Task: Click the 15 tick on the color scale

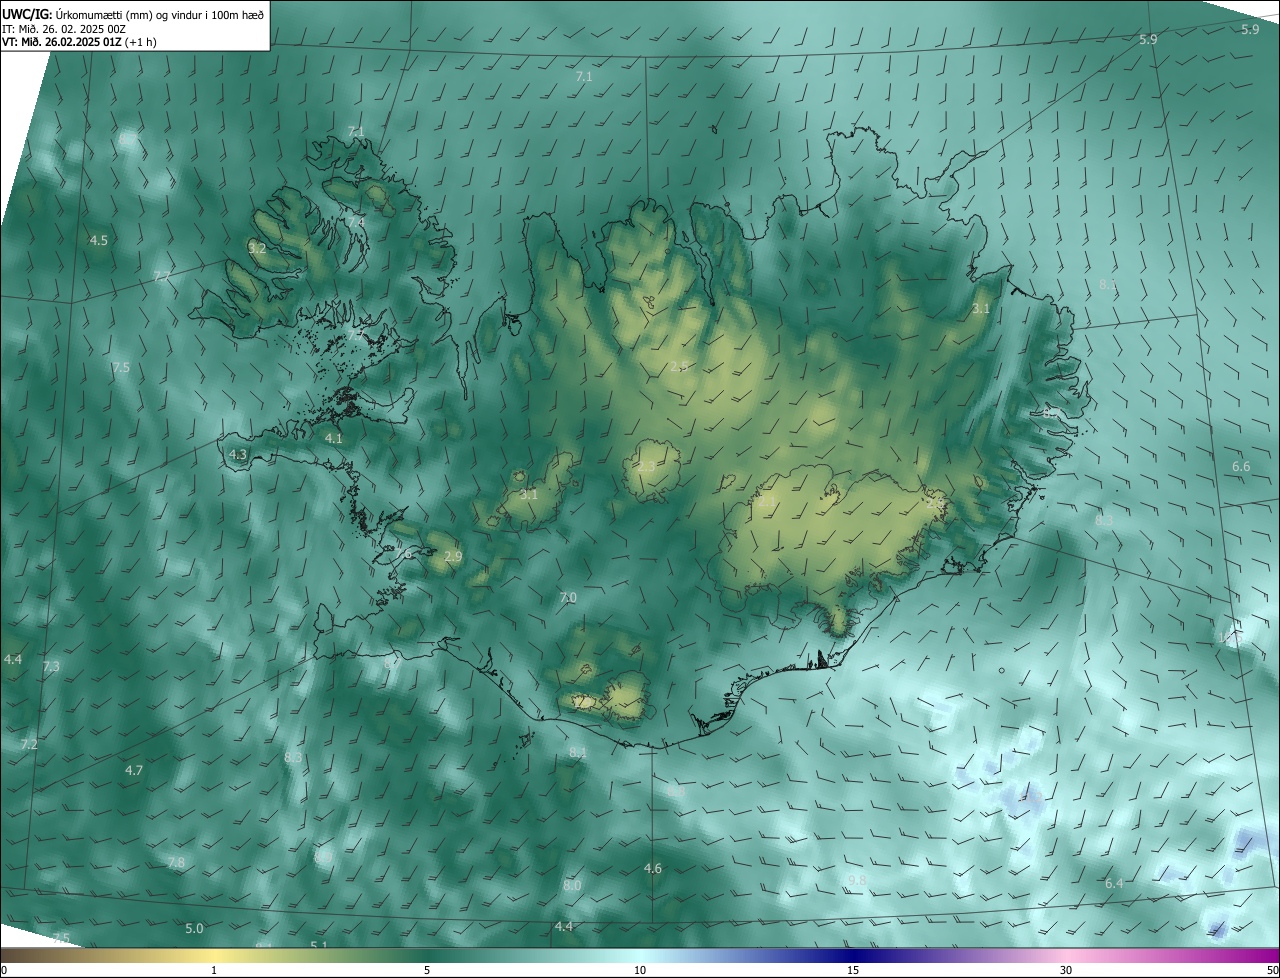Action: coord(853,971)
